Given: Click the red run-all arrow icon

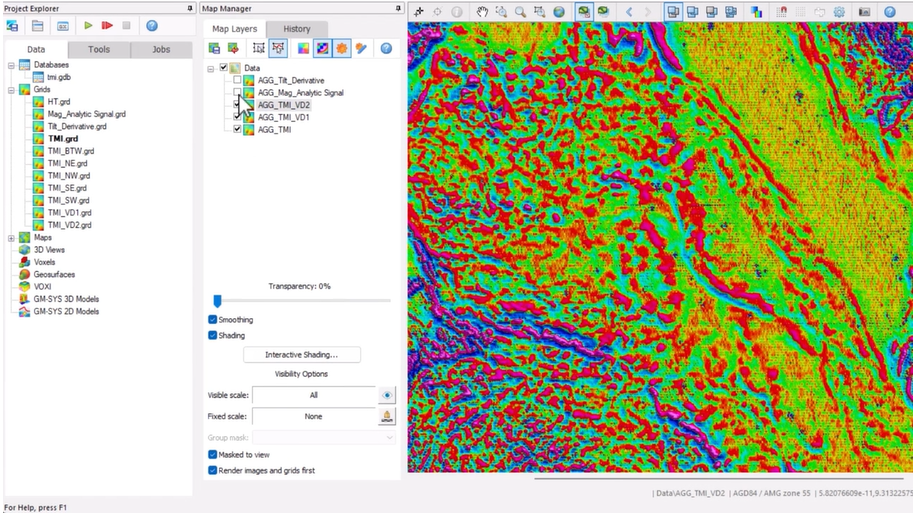Looking at the screenshot, I should pyautogui.click(x=107, y=26).
